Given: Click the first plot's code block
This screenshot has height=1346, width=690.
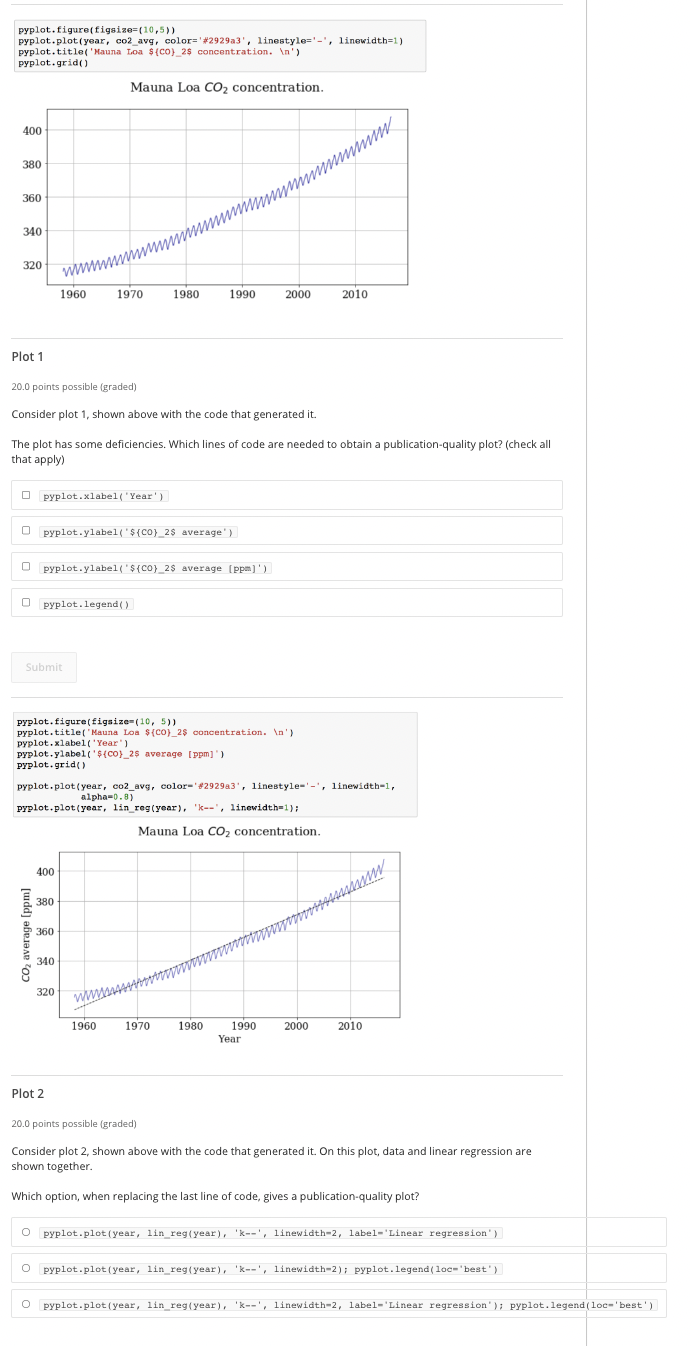Looking at the screenshot, I should click(x=219, y=46).
